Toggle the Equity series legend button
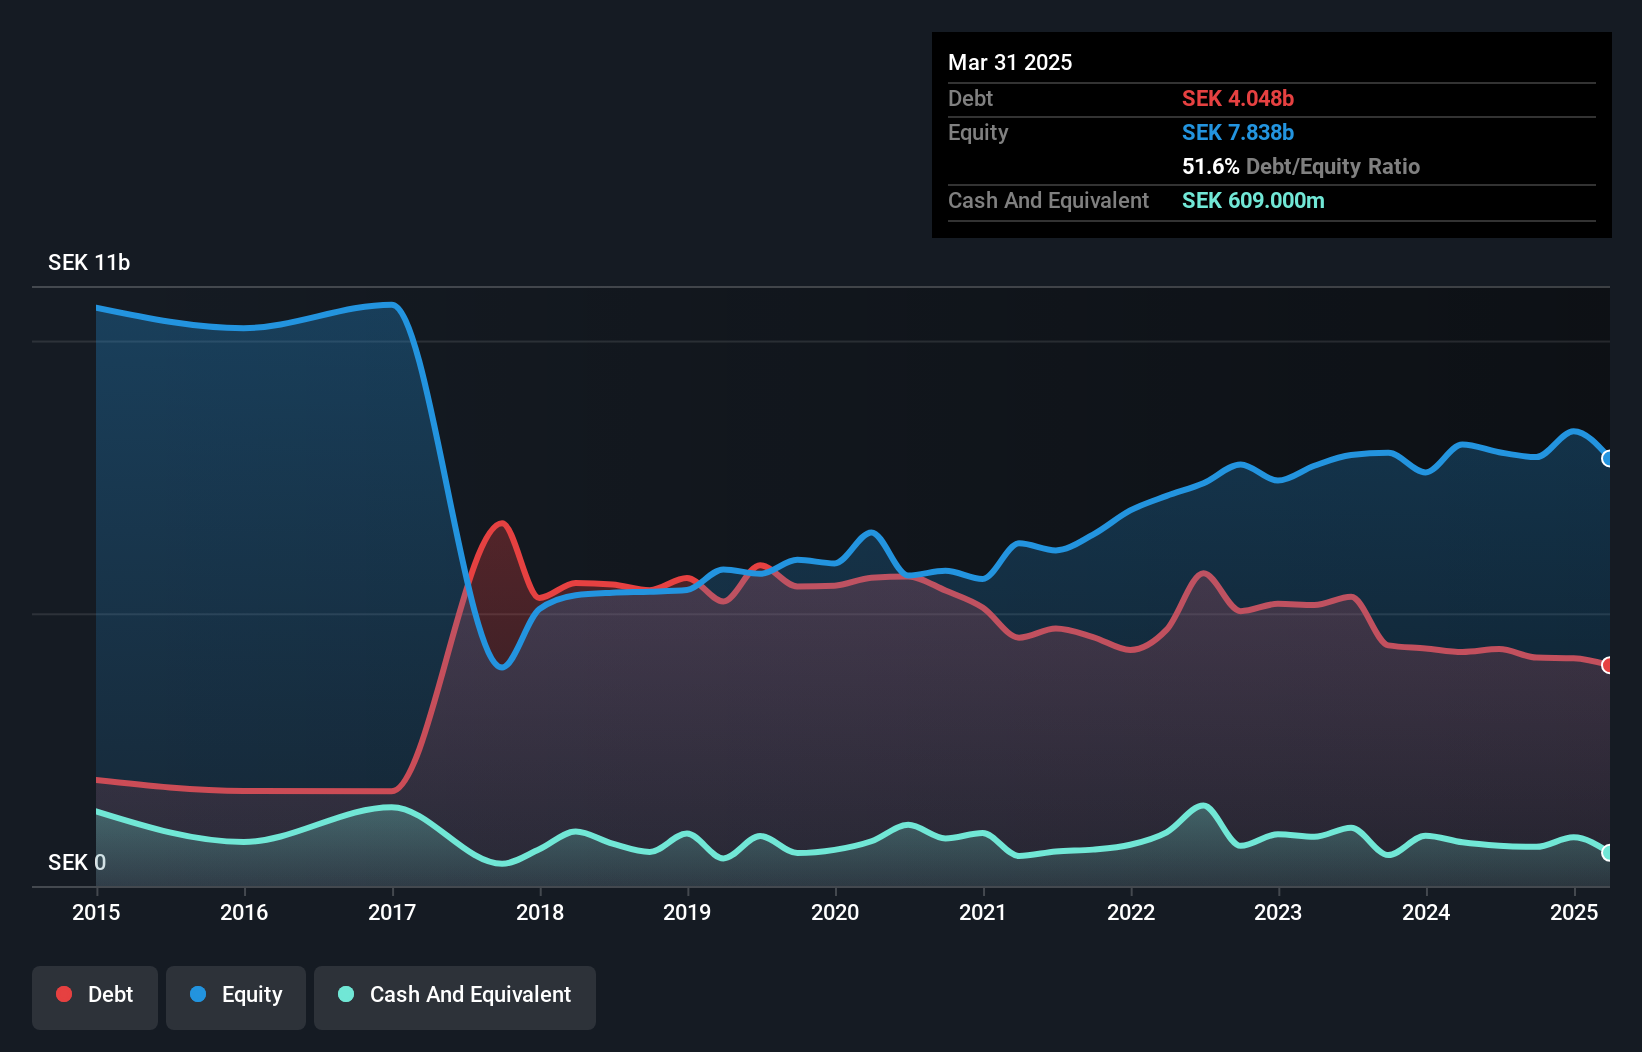 236,996
